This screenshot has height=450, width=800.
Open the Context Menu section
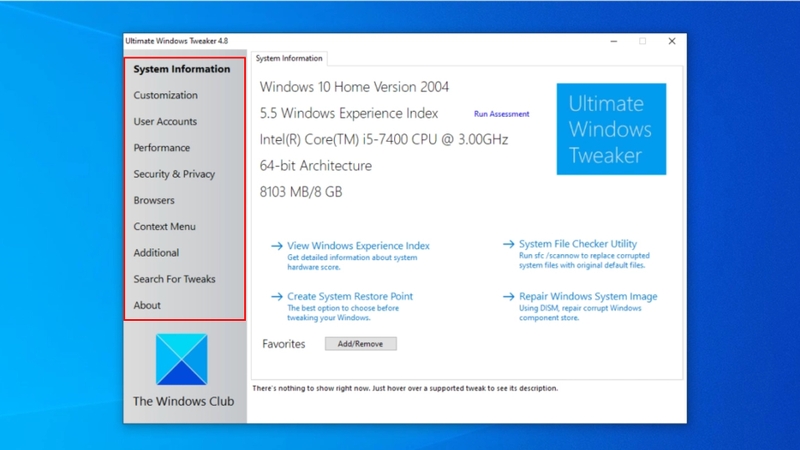164,227
